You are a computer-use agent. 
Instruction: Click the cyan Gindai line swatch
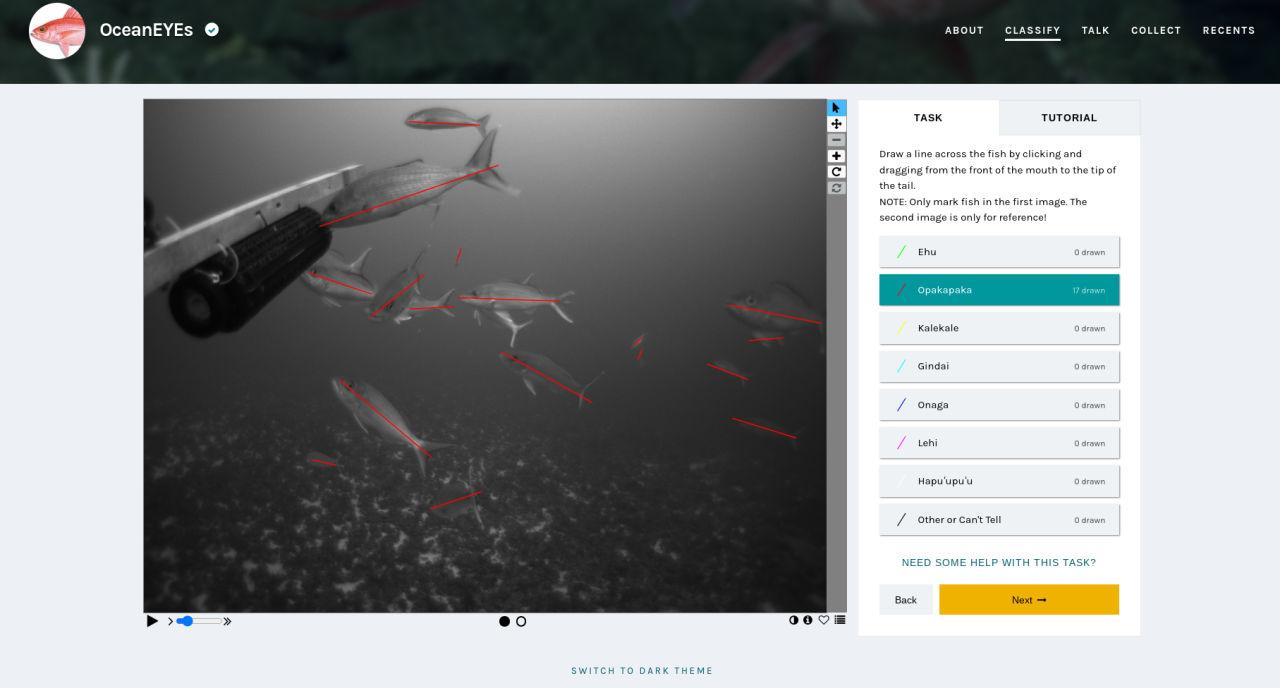pos(902,366)
